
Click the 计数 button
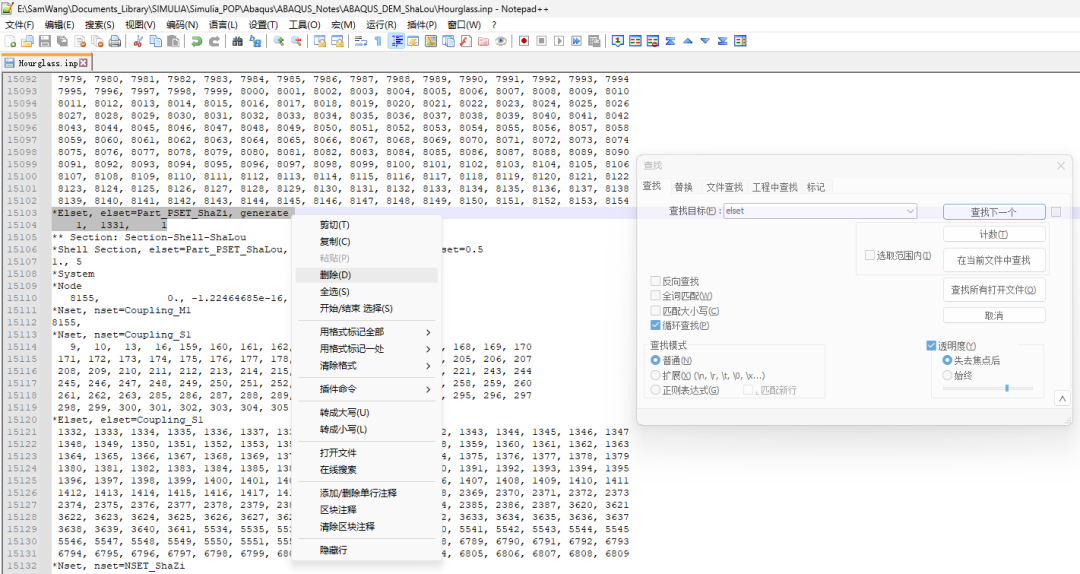[994, 234]
